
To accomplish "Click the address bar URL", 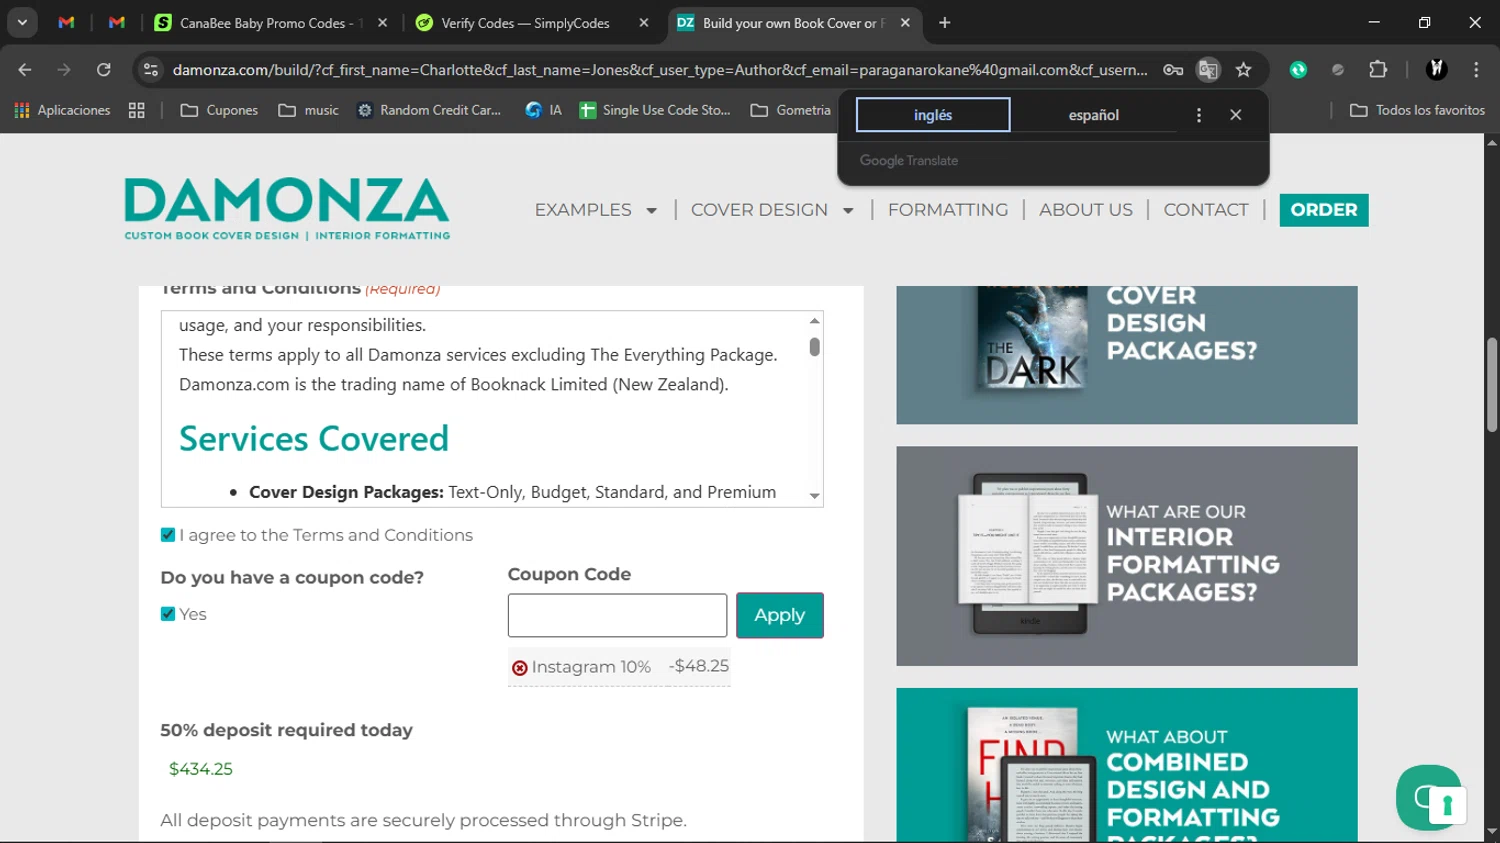I will 660,70.
